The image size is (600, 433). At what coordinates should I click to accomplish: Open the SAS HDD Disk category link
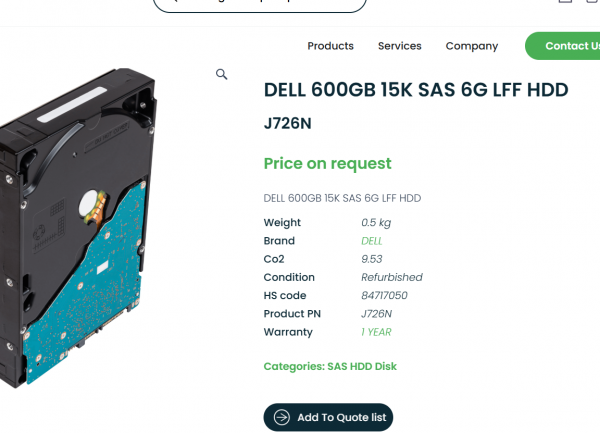pyautogui.click(x=362, y=366)
